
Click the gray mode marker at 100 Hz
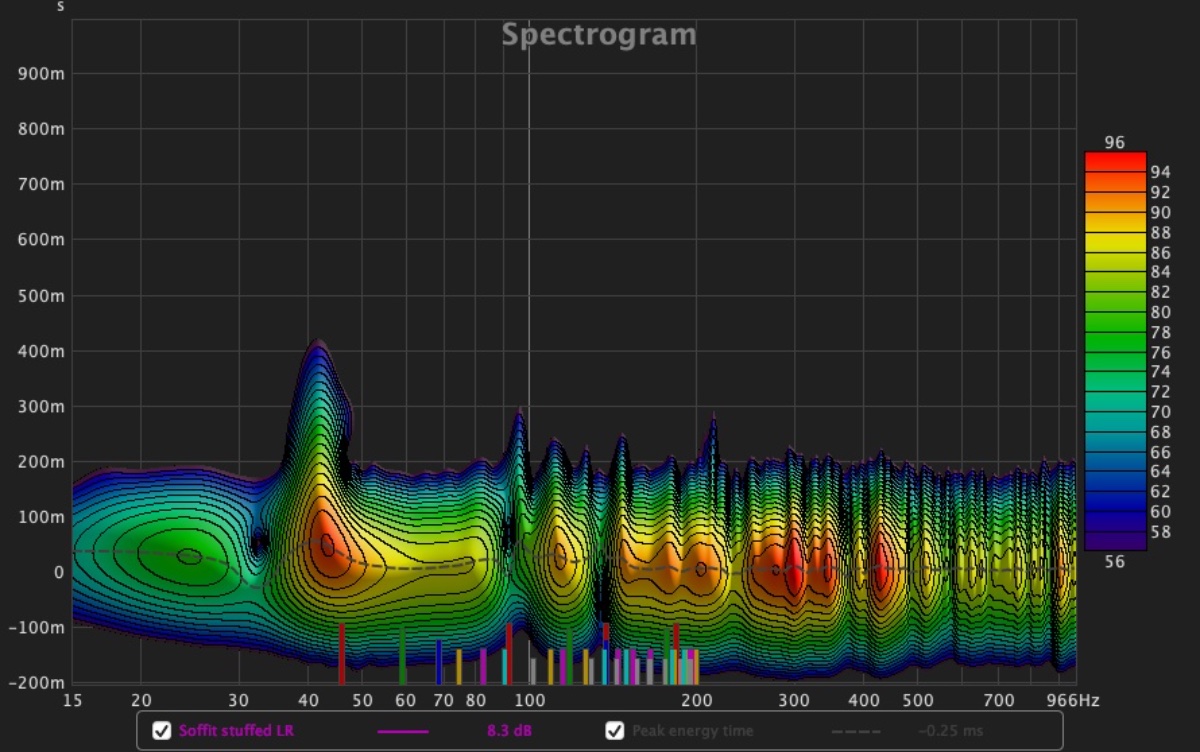[533, 670]
